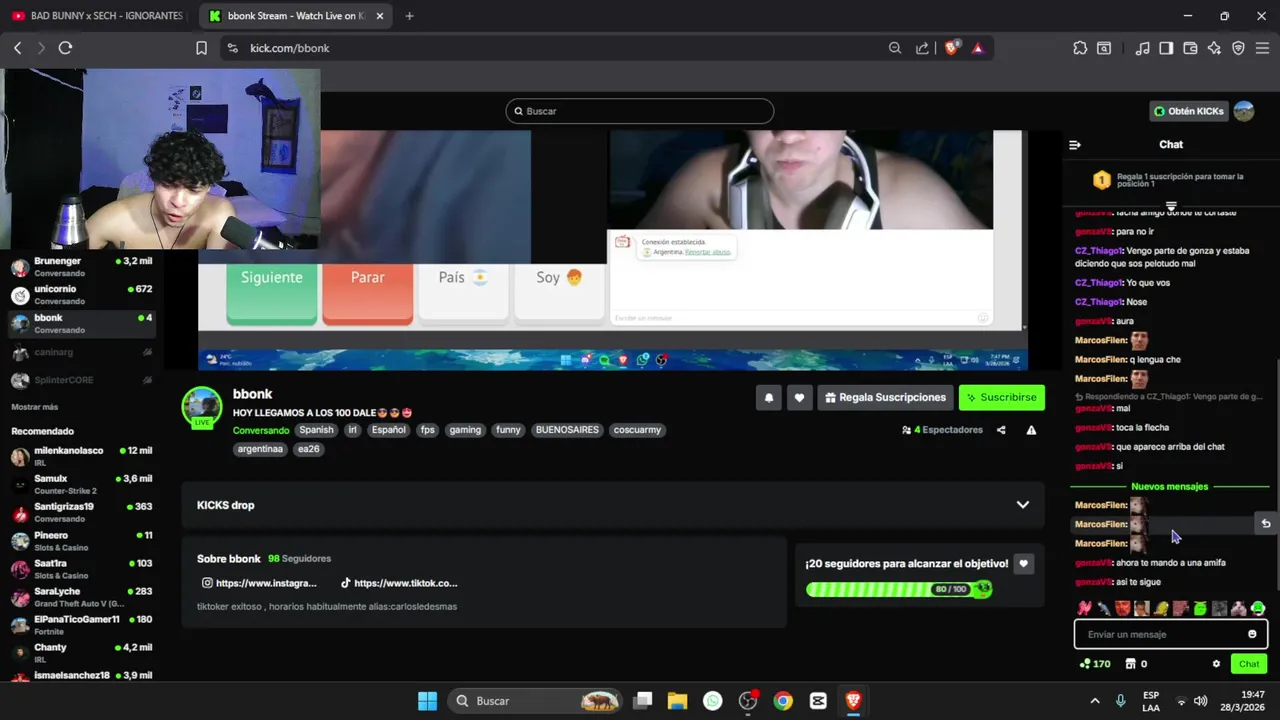Click the green Suscribirse button
Screen dimensions: 1280x720
pos(1001,398)
